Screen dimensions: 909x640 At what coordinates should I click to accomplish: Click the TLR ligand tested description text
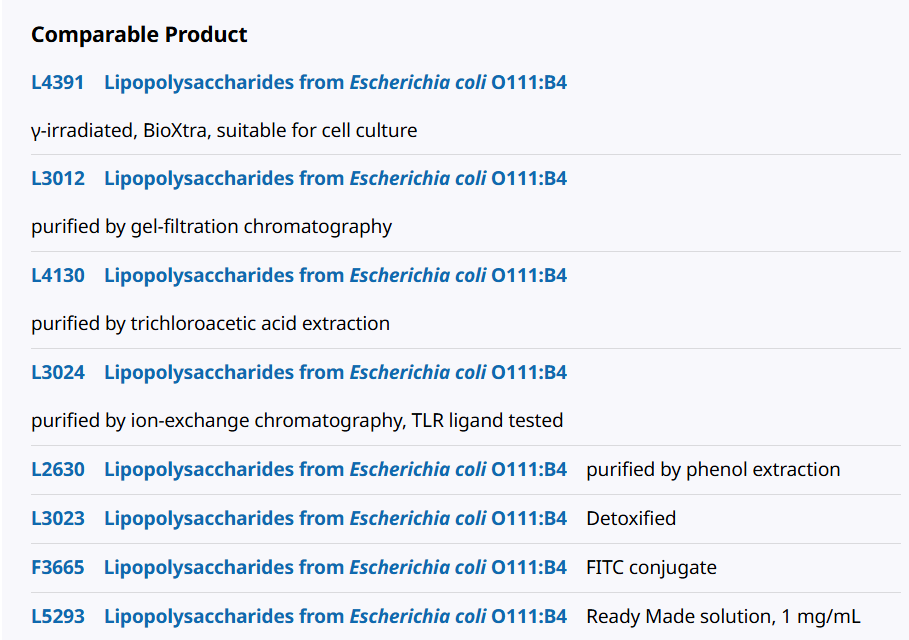(297, 420)
